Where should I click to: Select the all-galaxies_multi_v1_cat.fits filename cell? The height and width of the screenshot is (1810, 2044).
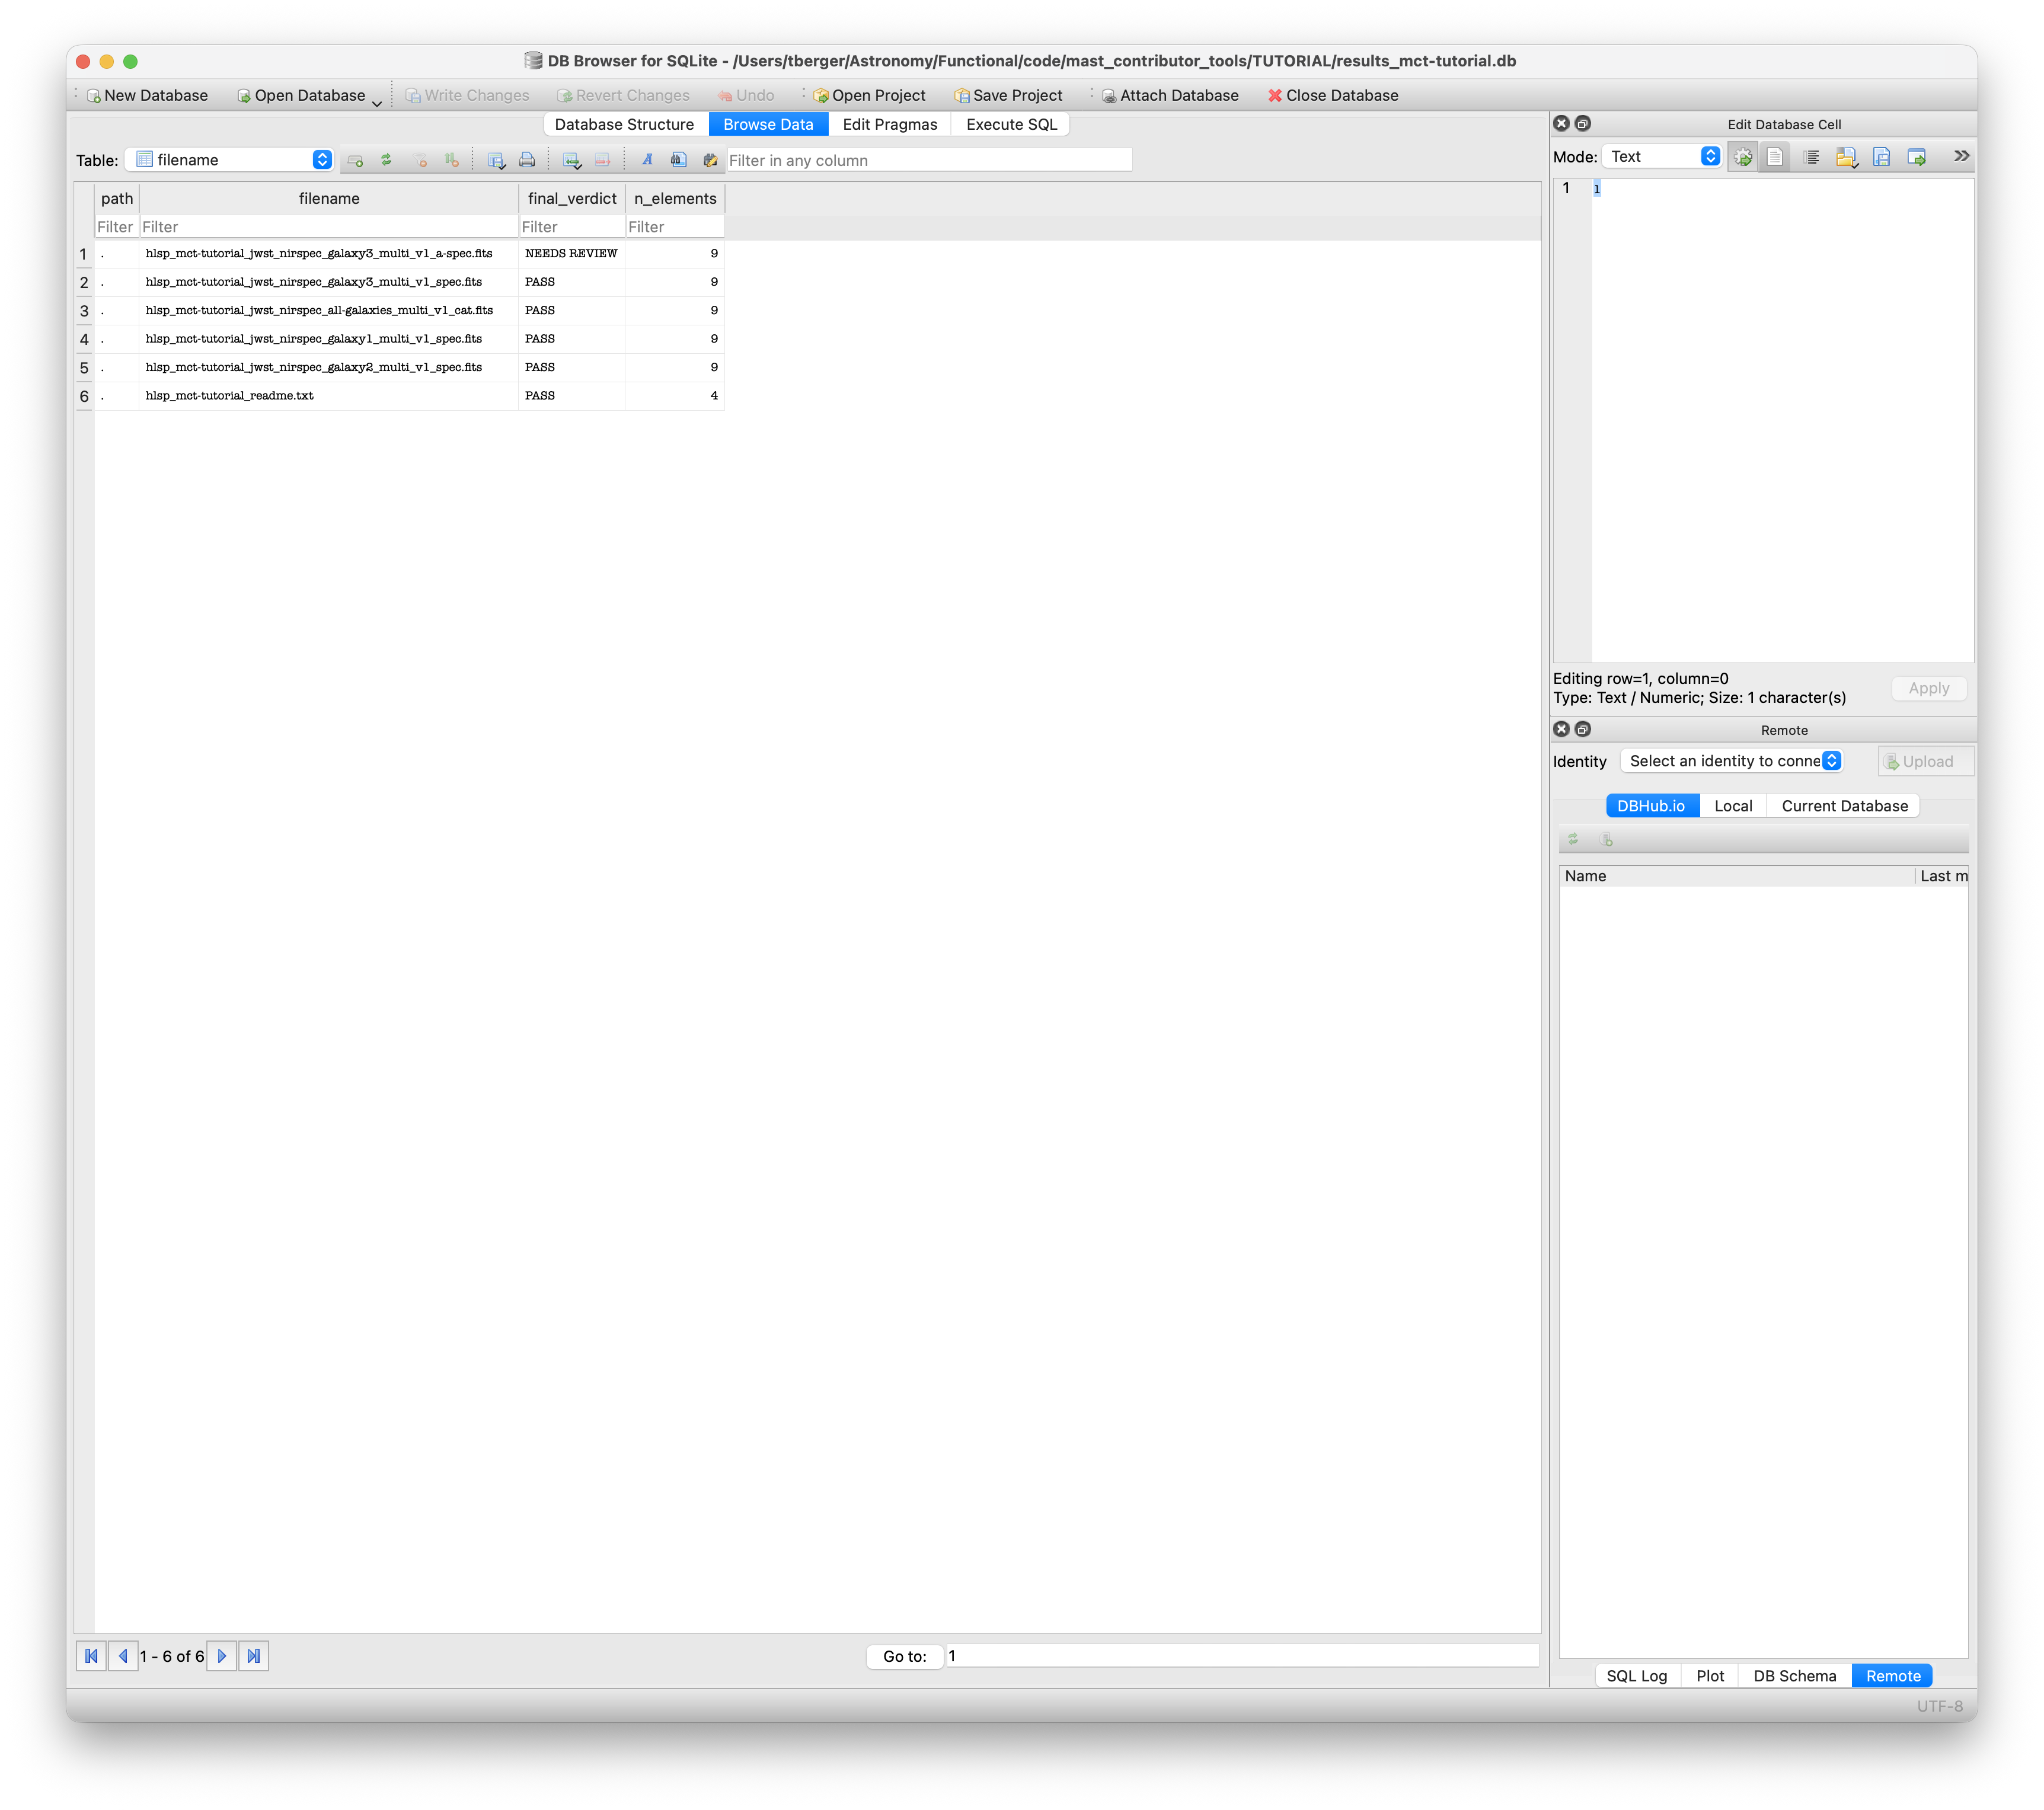point(329,311)
